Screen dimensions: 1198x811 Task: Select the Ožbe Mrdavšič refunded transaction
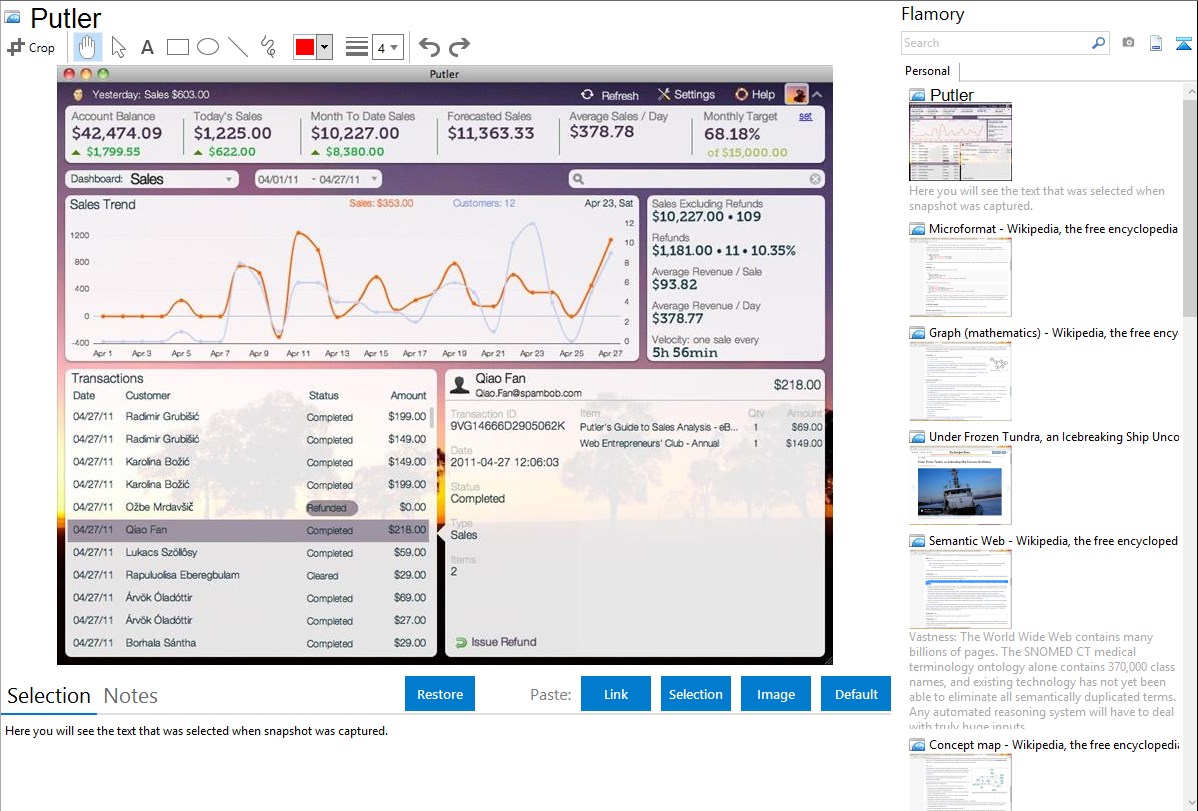click(250, 507)
